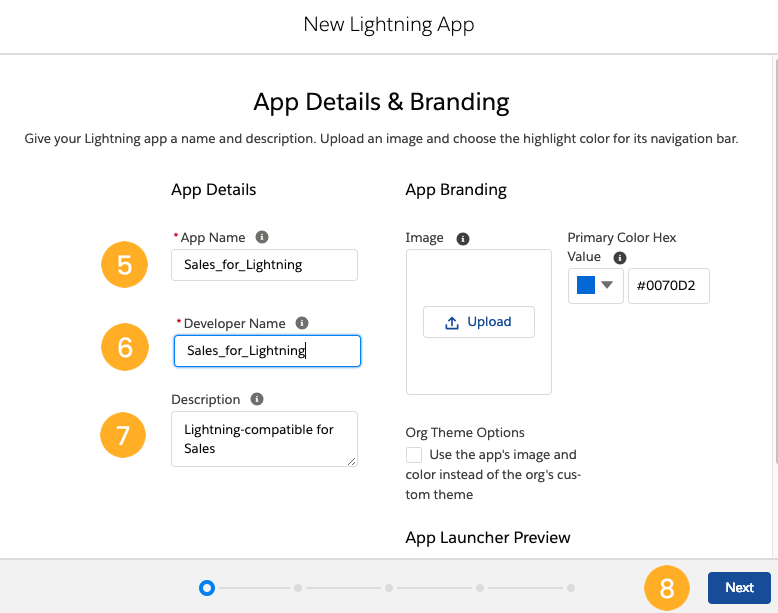The image size is (778, 613).
Task: Select the first step in progress indicator
Action: coord(207,588)
